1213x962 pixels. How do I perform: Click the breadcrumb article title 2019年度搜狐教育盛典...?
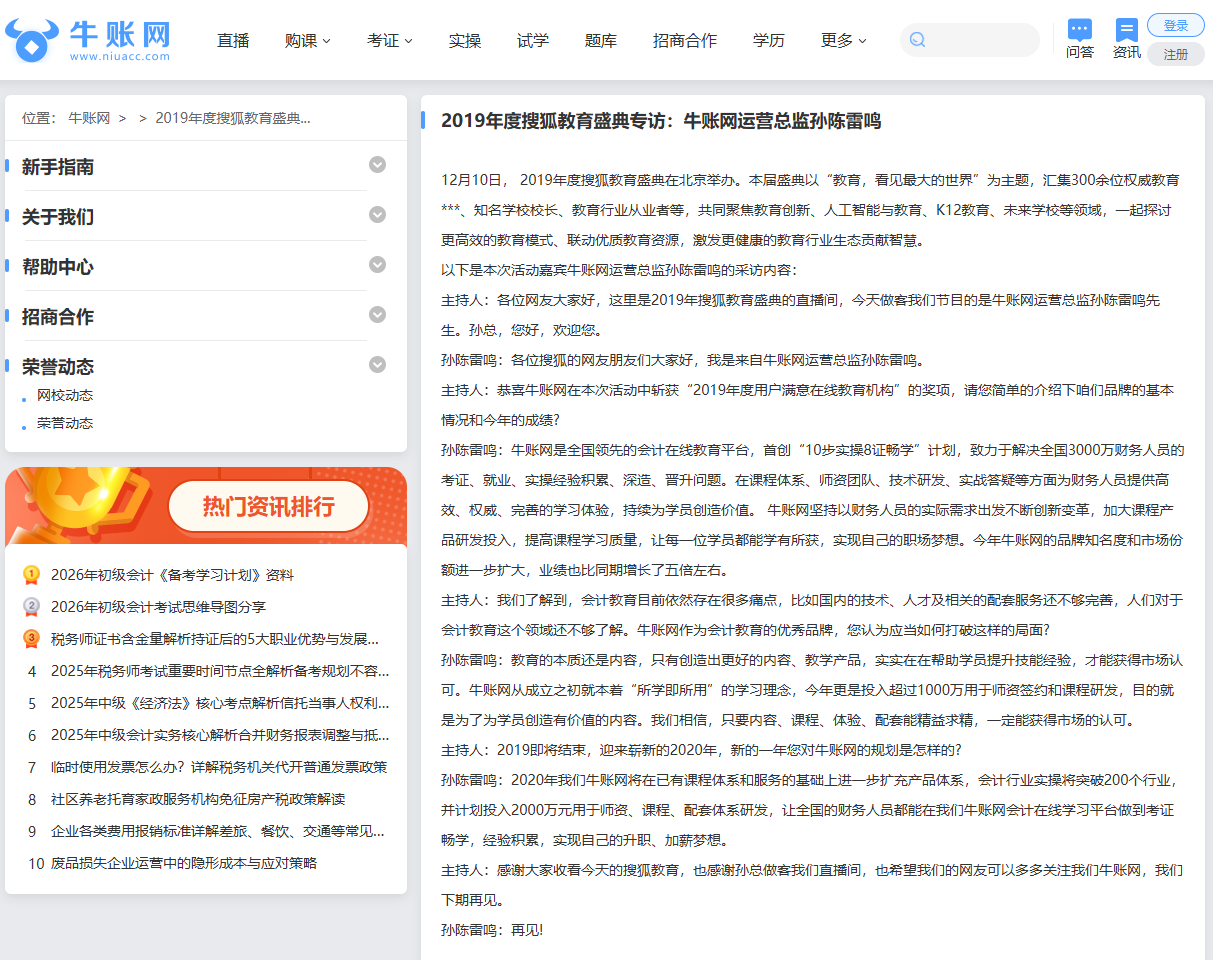point(233,118)
